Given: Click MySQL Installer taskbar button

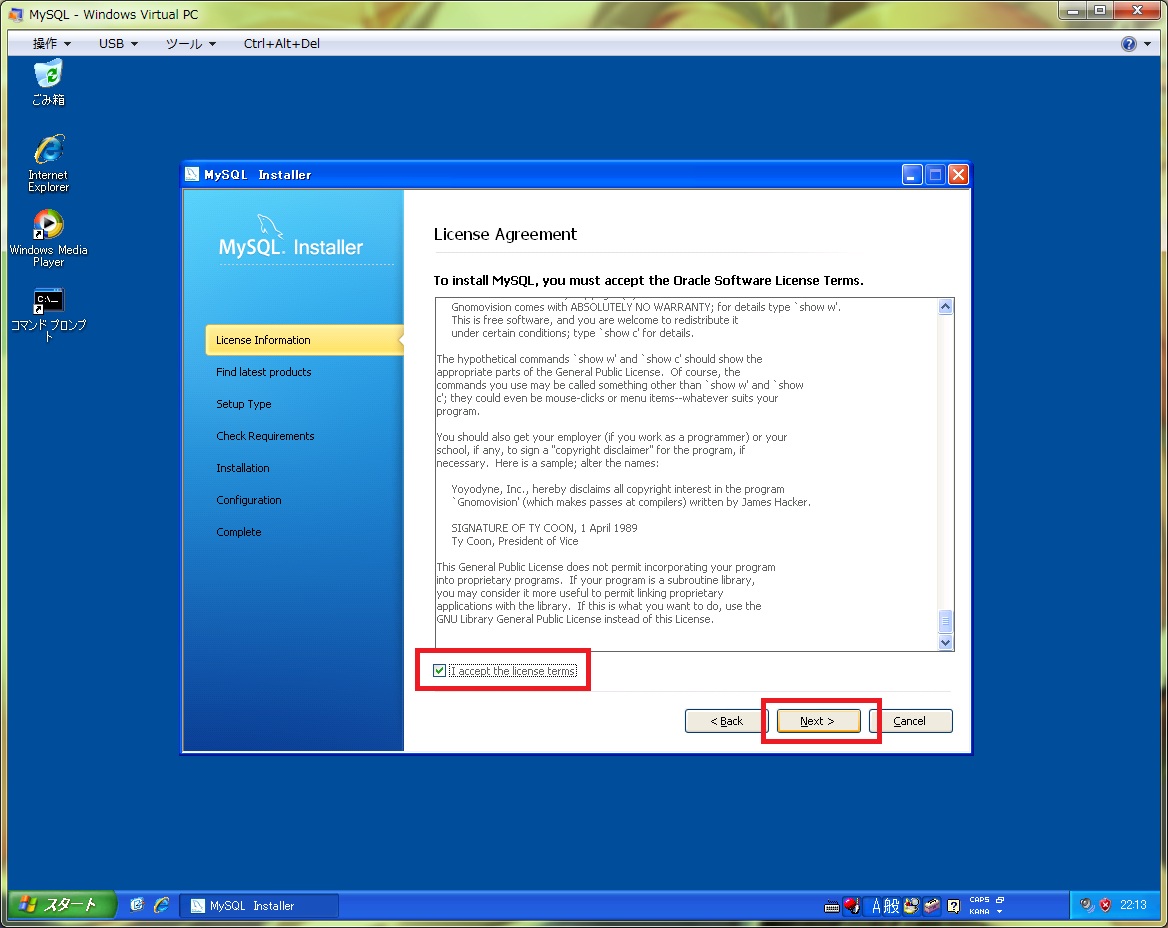Looking at the screenshot, I should (x=258, y=906).
